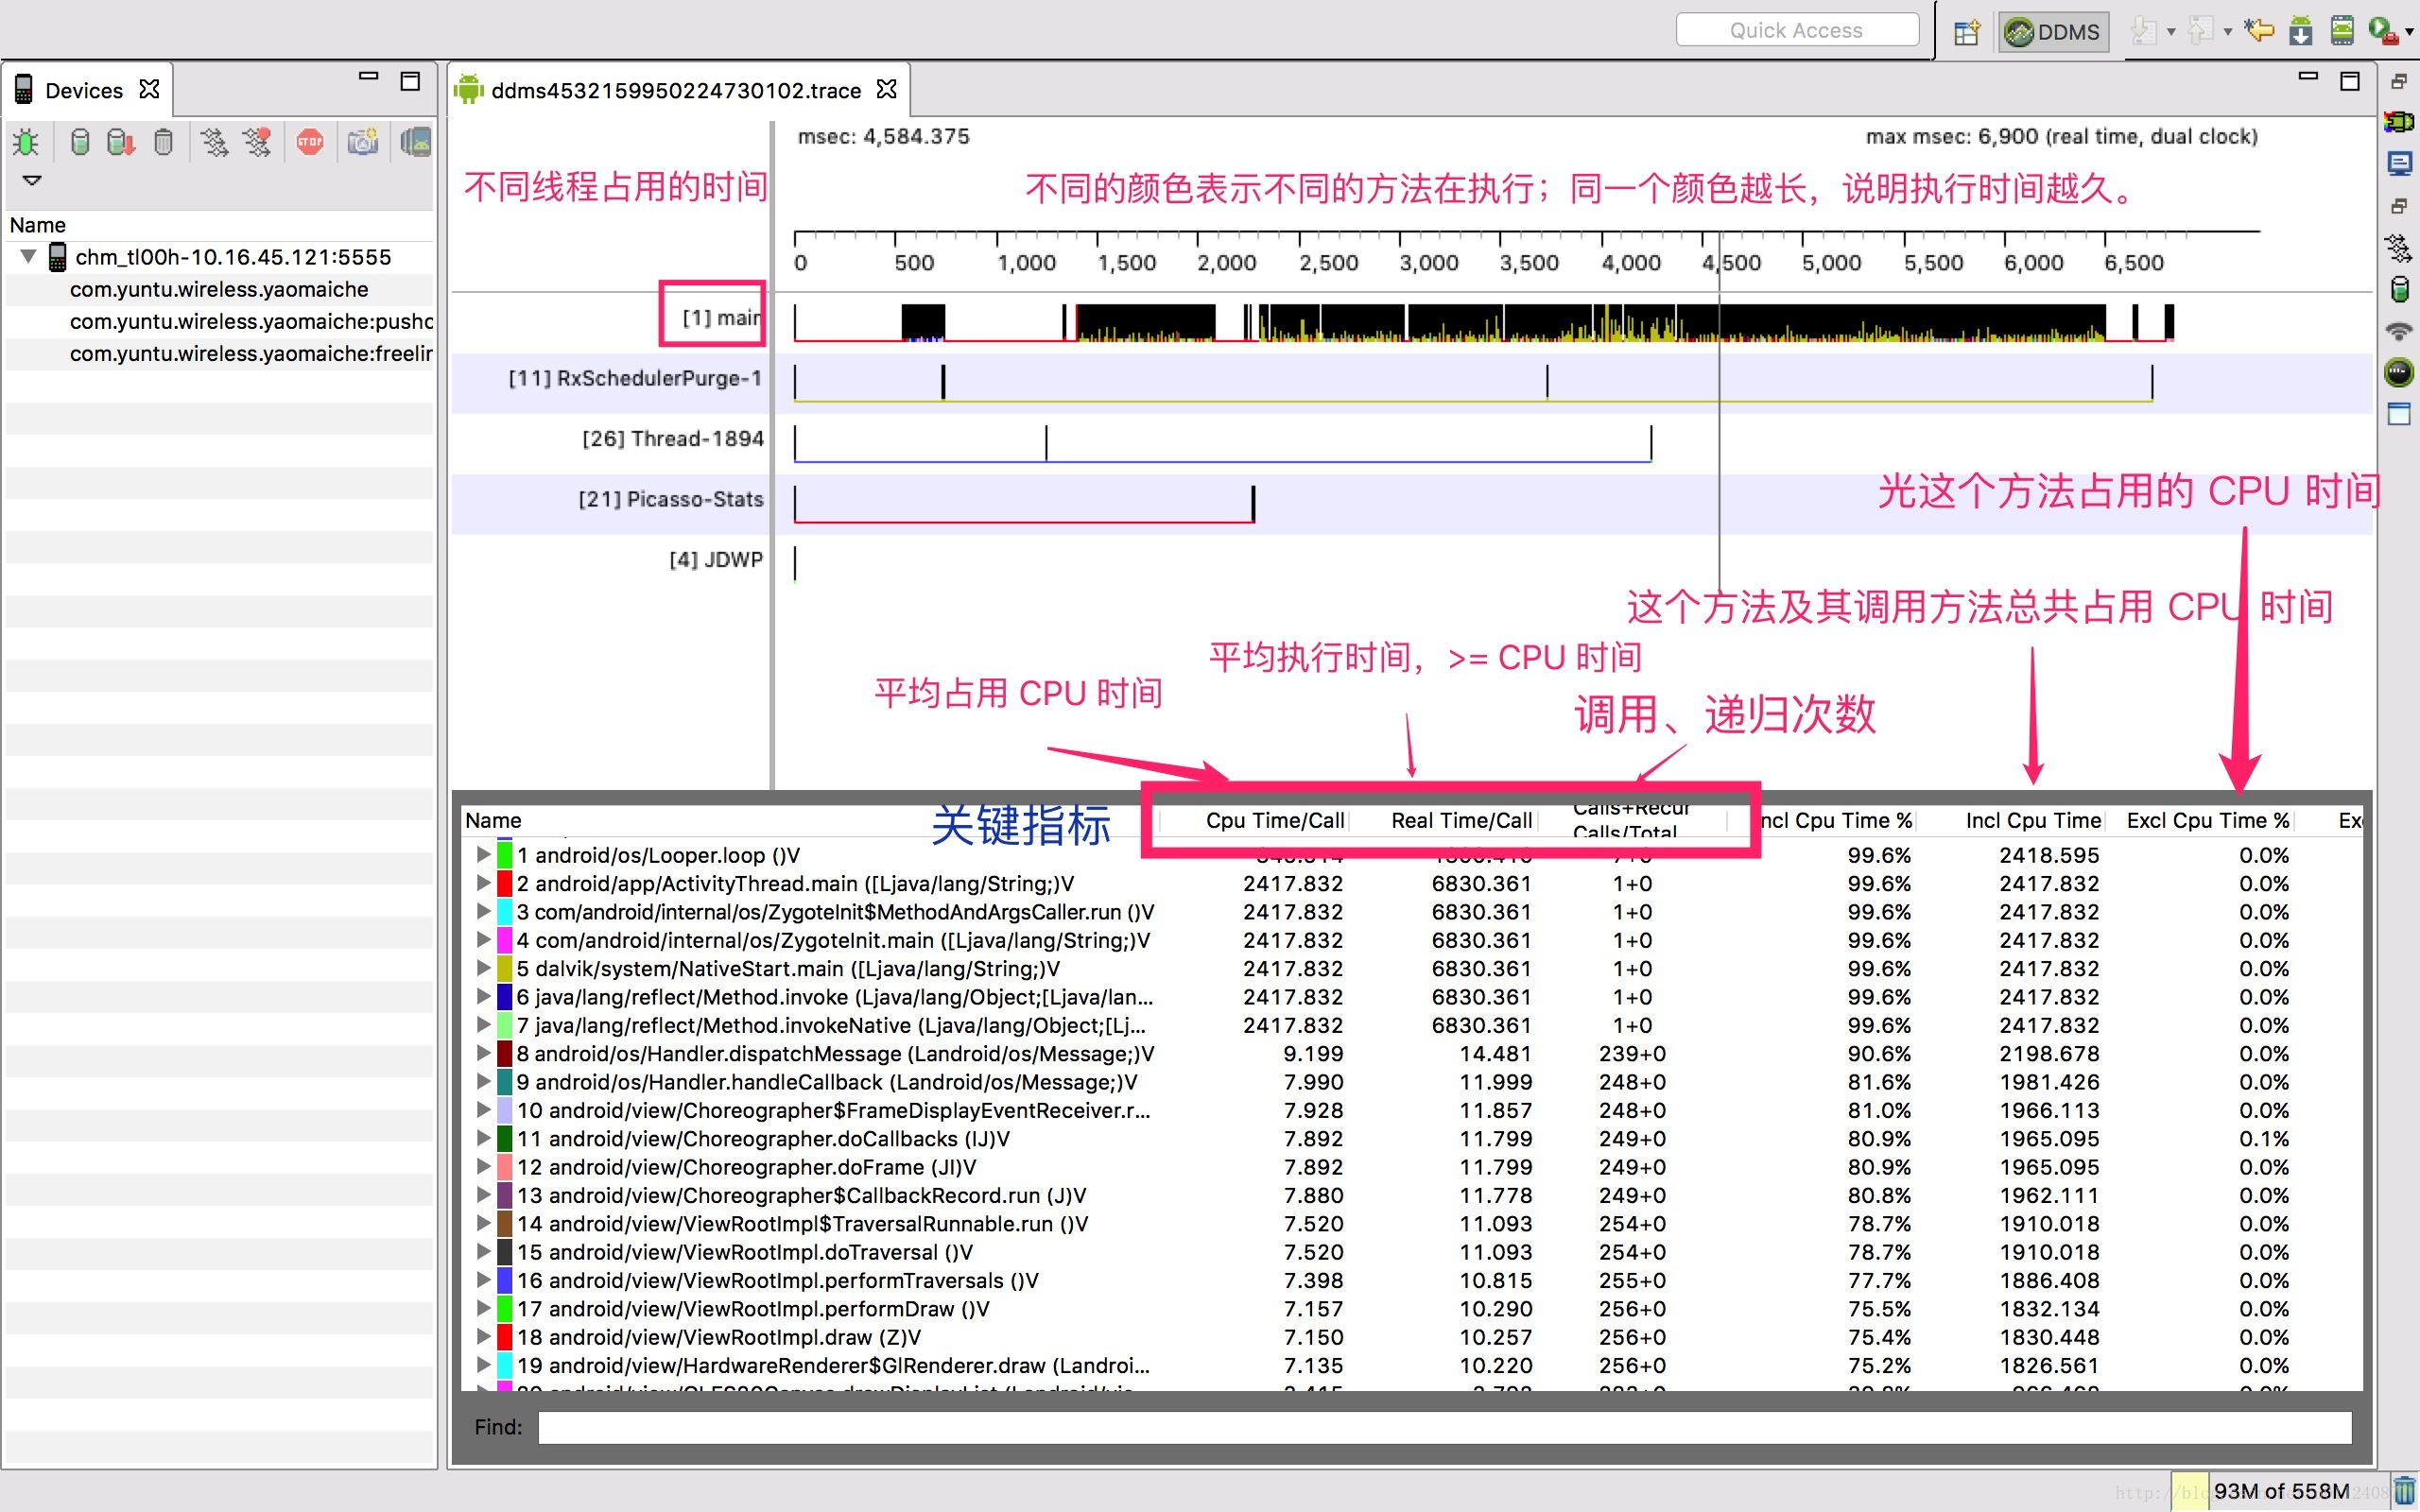Screen dimensions: 2420x1512
Task: Click the Start Method Profiling icon
Action: tap(257, 143)
